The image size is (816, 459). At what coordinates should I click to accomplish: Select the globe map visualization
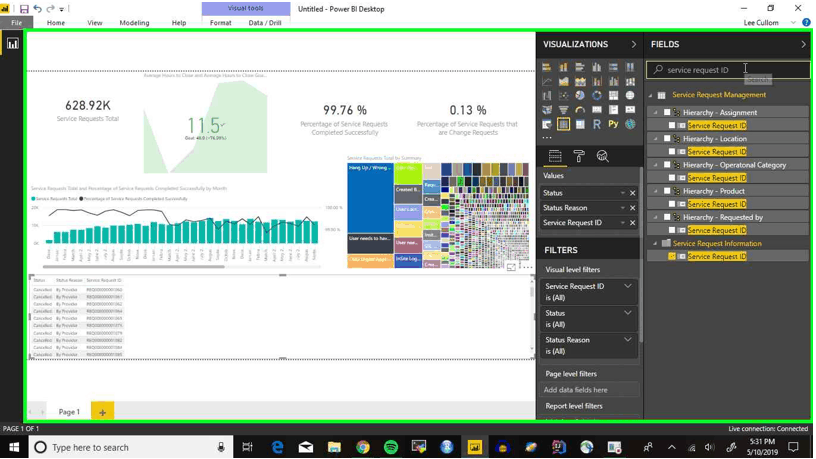[630, 96]
